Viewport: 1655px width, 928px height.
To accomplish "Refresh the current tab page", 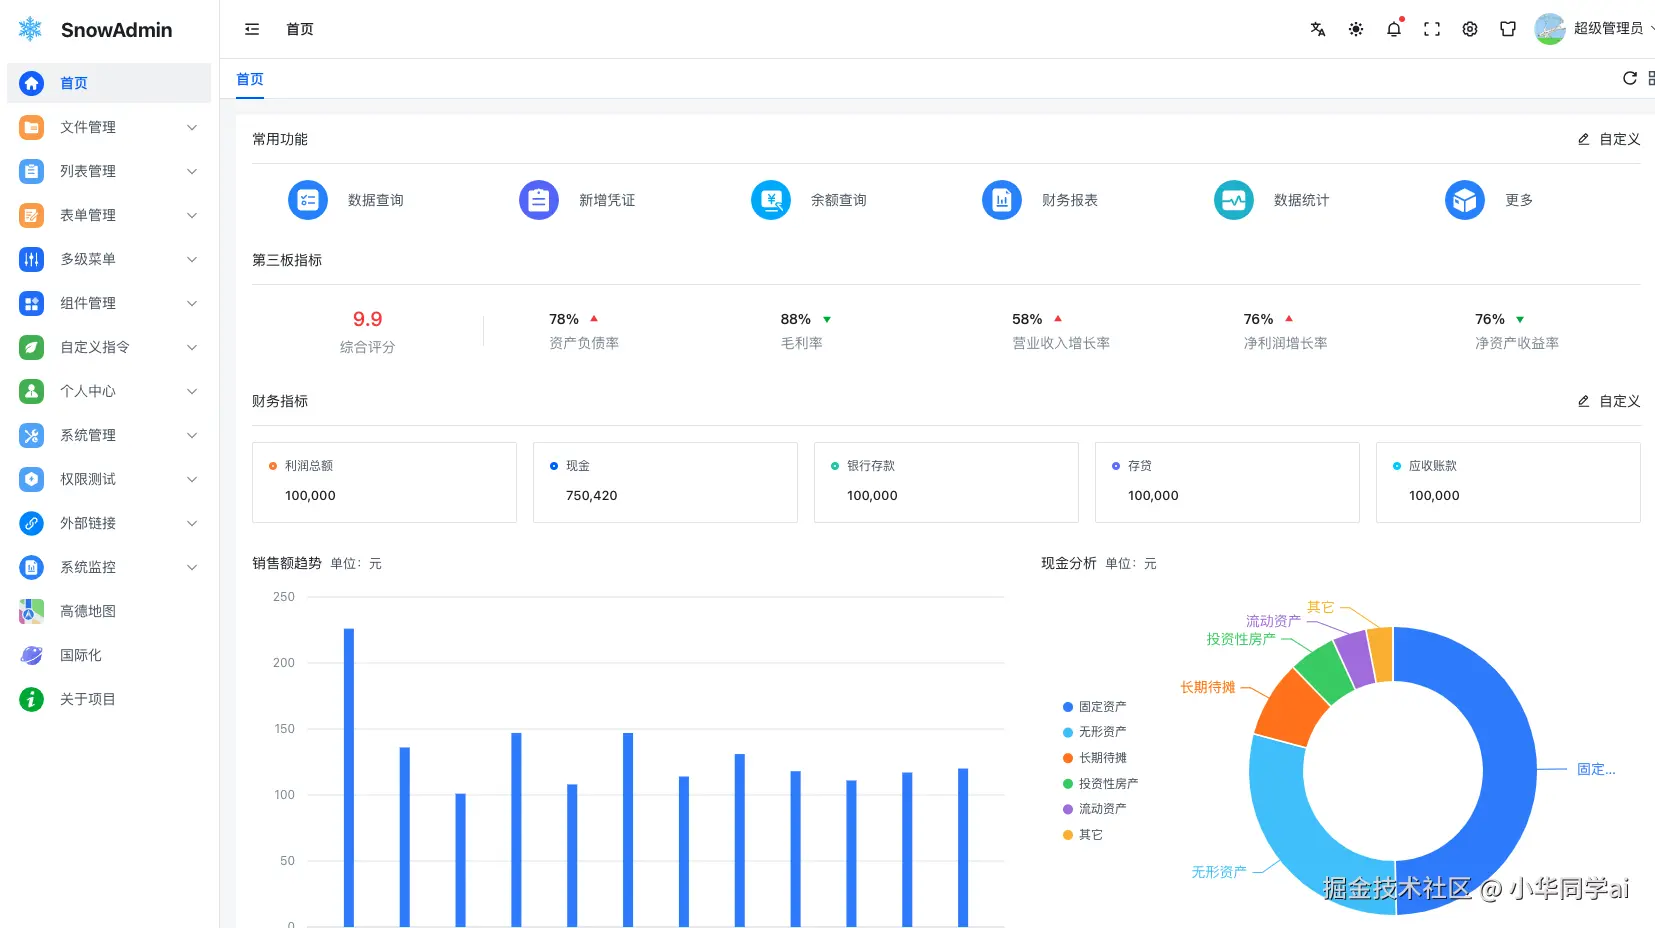I will tap(1630, 78).
